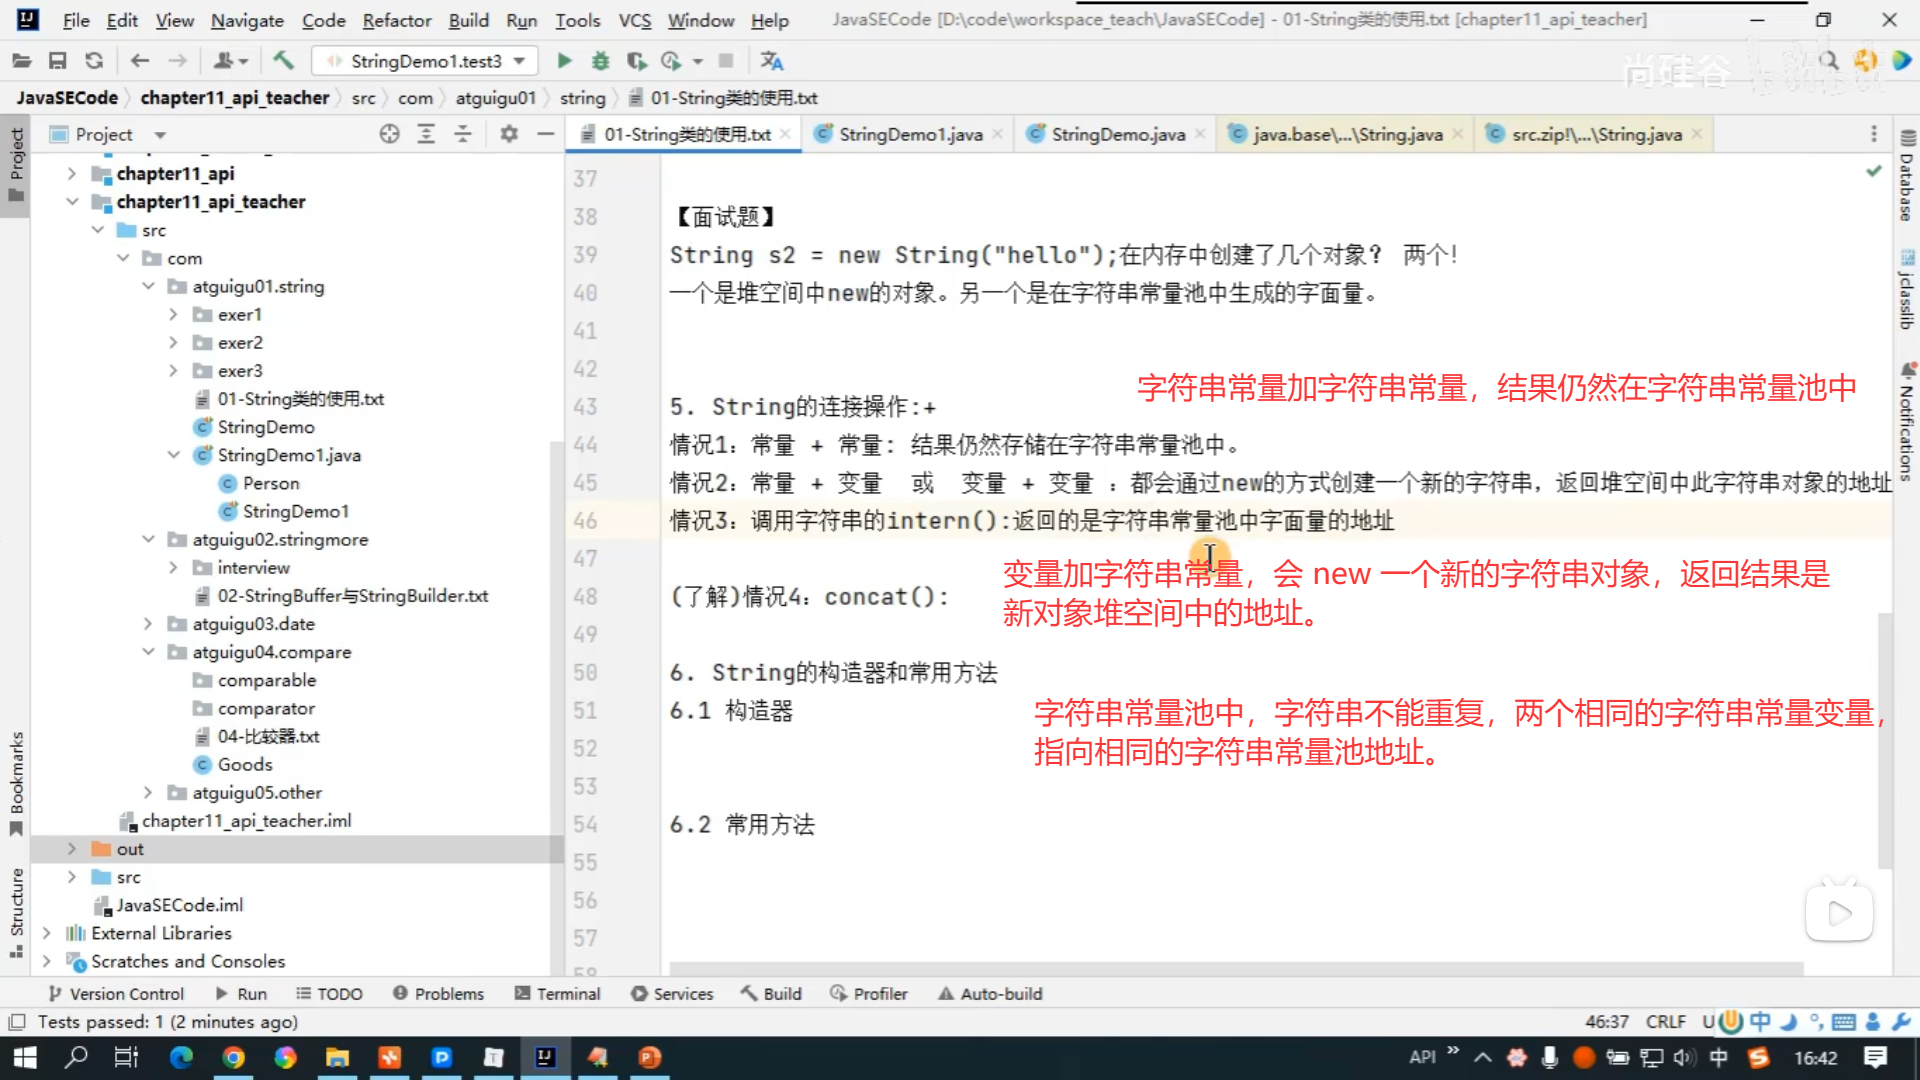Click the Translate icon in toolbar
Screen dimensions: 1920x1080
tap(771, 61)
